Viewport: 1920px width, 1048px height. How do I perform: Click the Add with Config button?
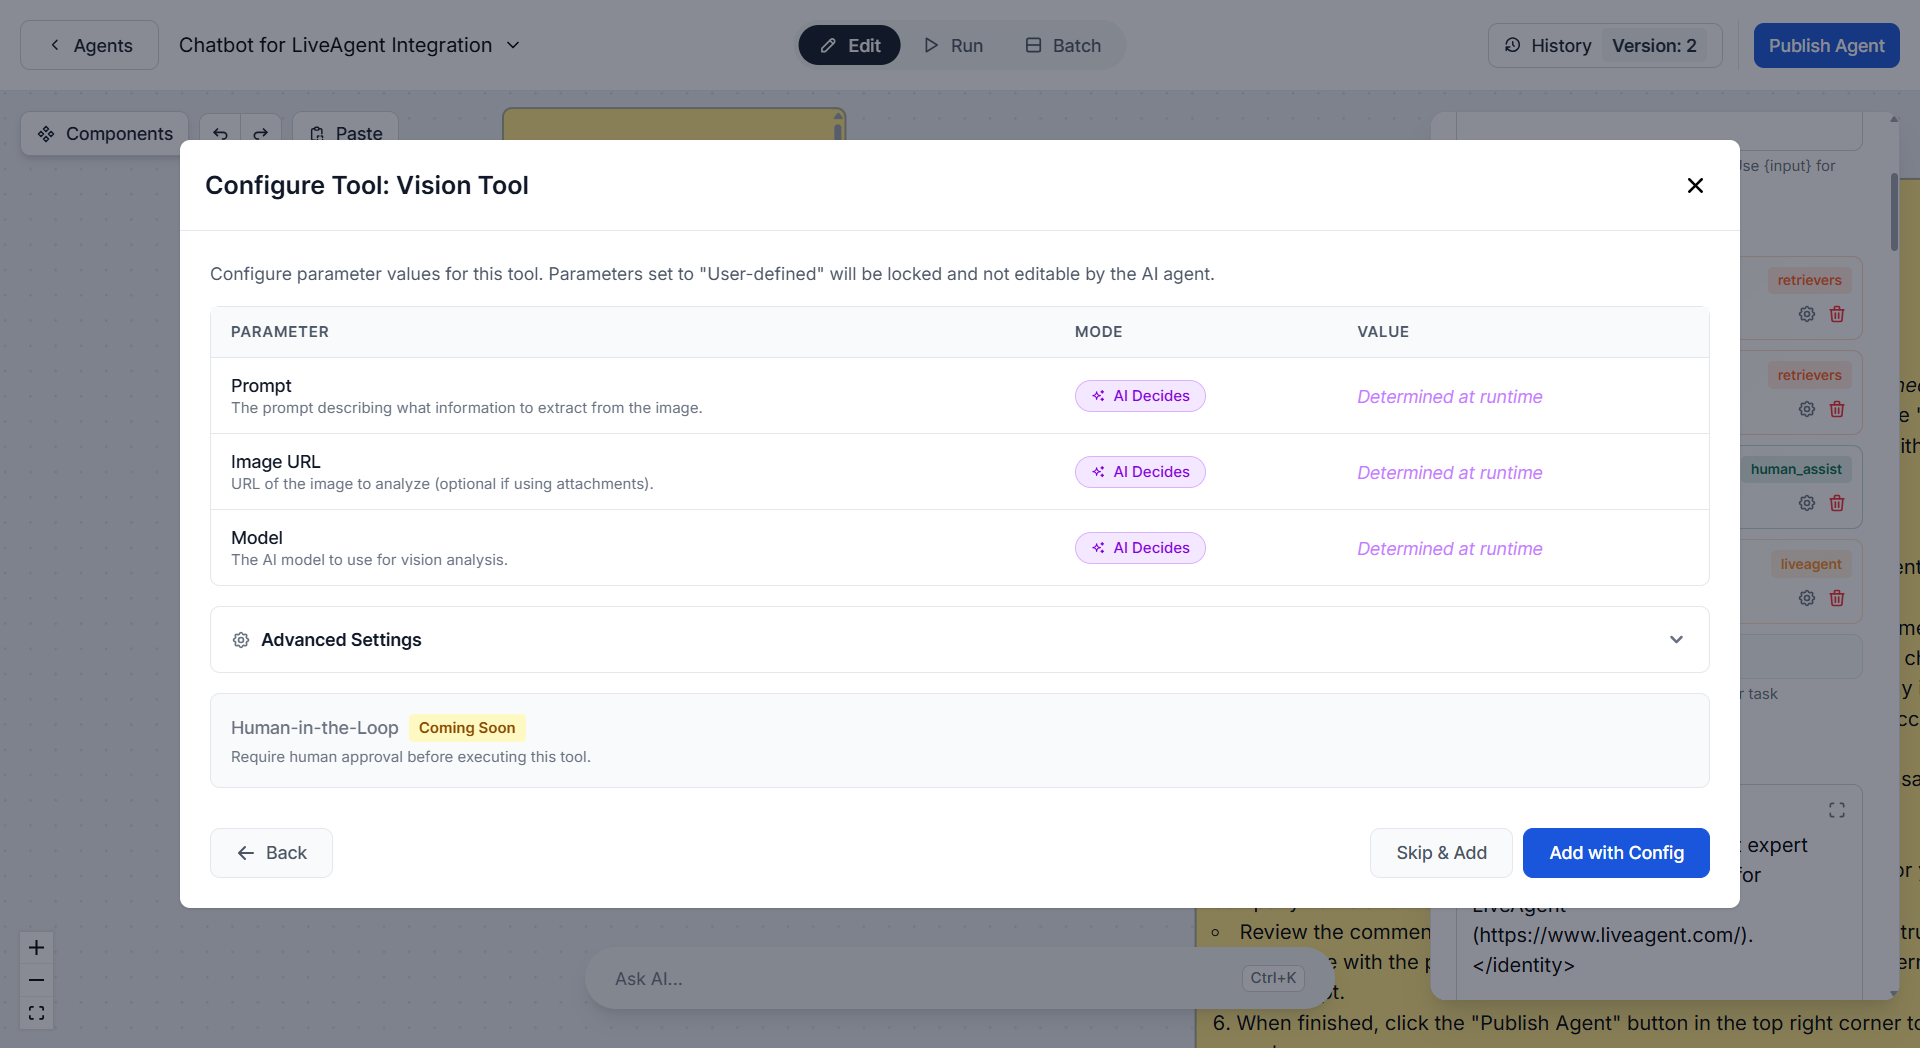[x=1616, y=853]
